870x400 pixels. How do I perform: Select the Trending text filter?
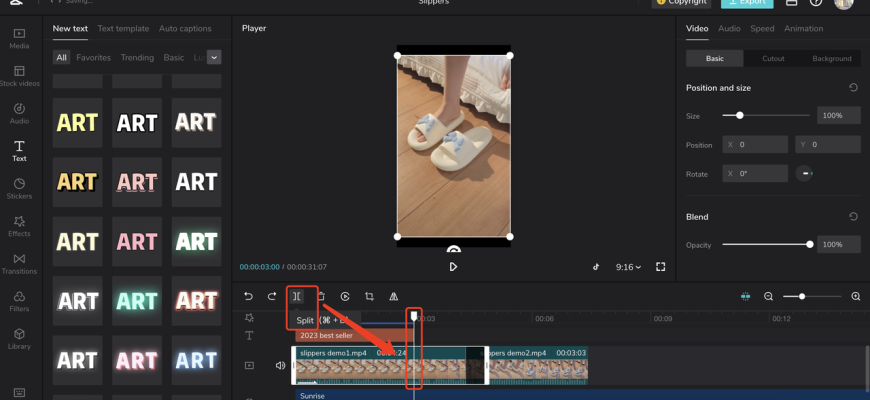pyautogui.click(x=137, y=57)
